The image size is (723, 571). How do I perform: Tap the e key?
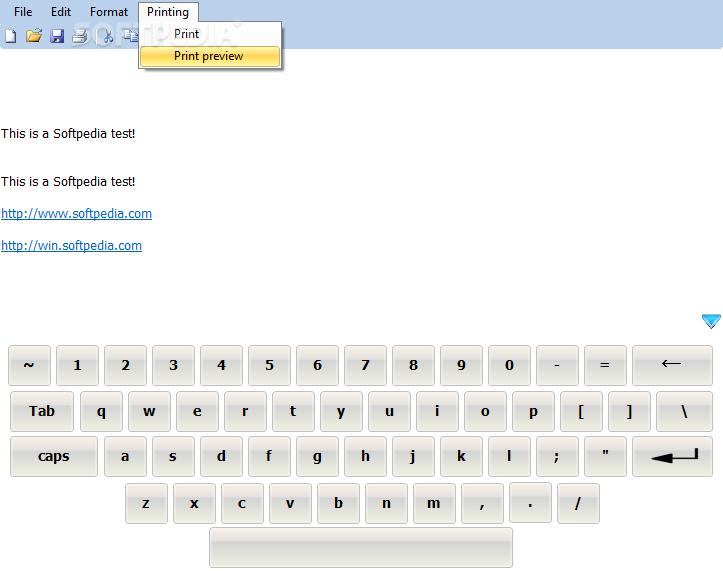click(x=197, y=411)
